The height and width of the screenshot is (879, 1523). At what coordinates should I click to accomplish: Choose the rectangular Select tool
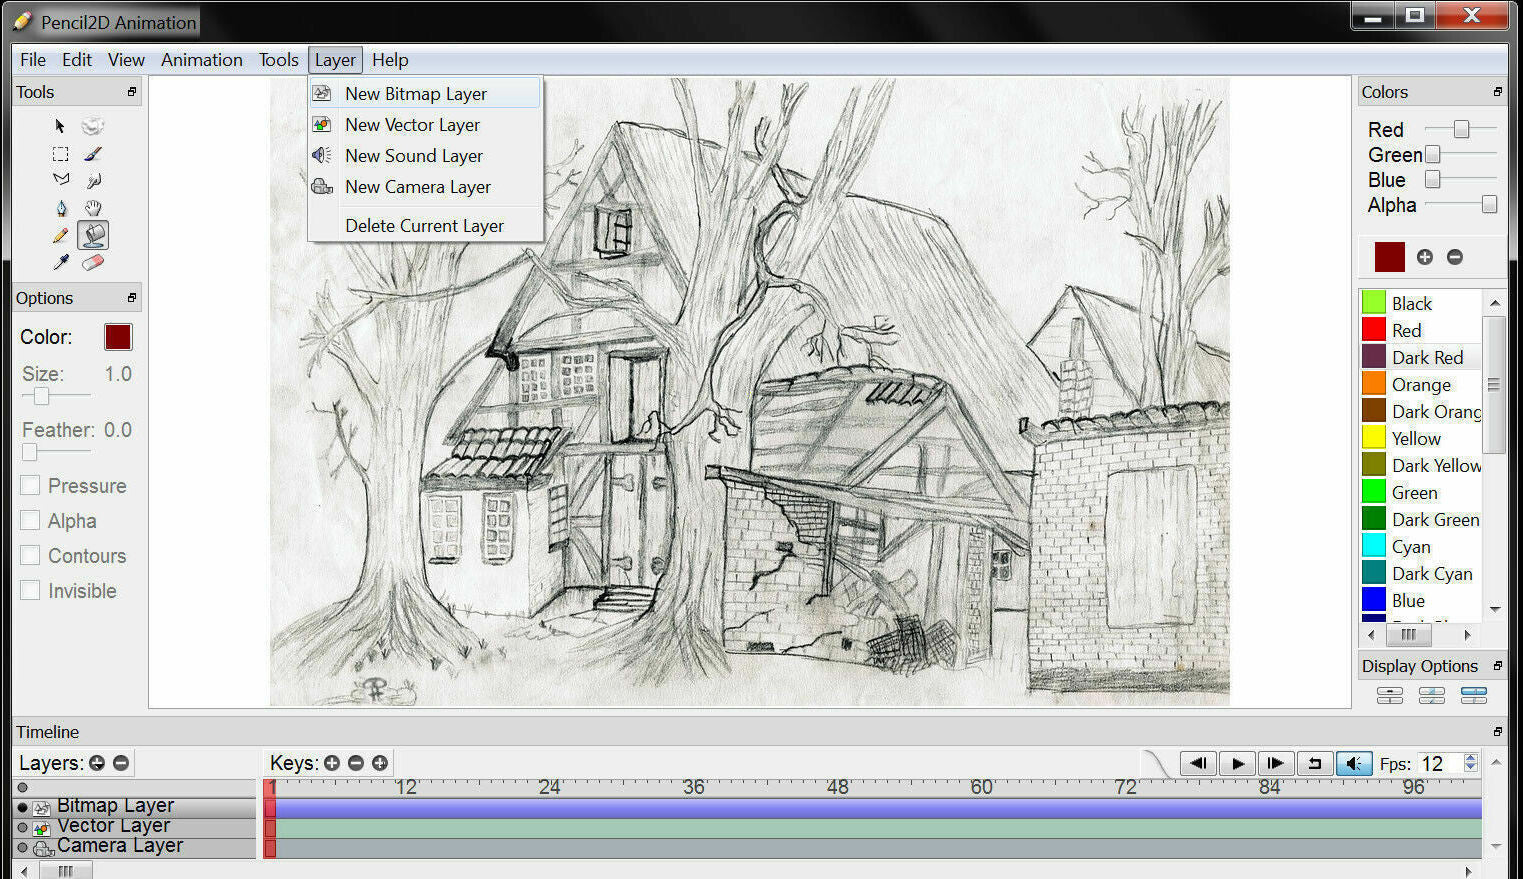coord(60,154)
